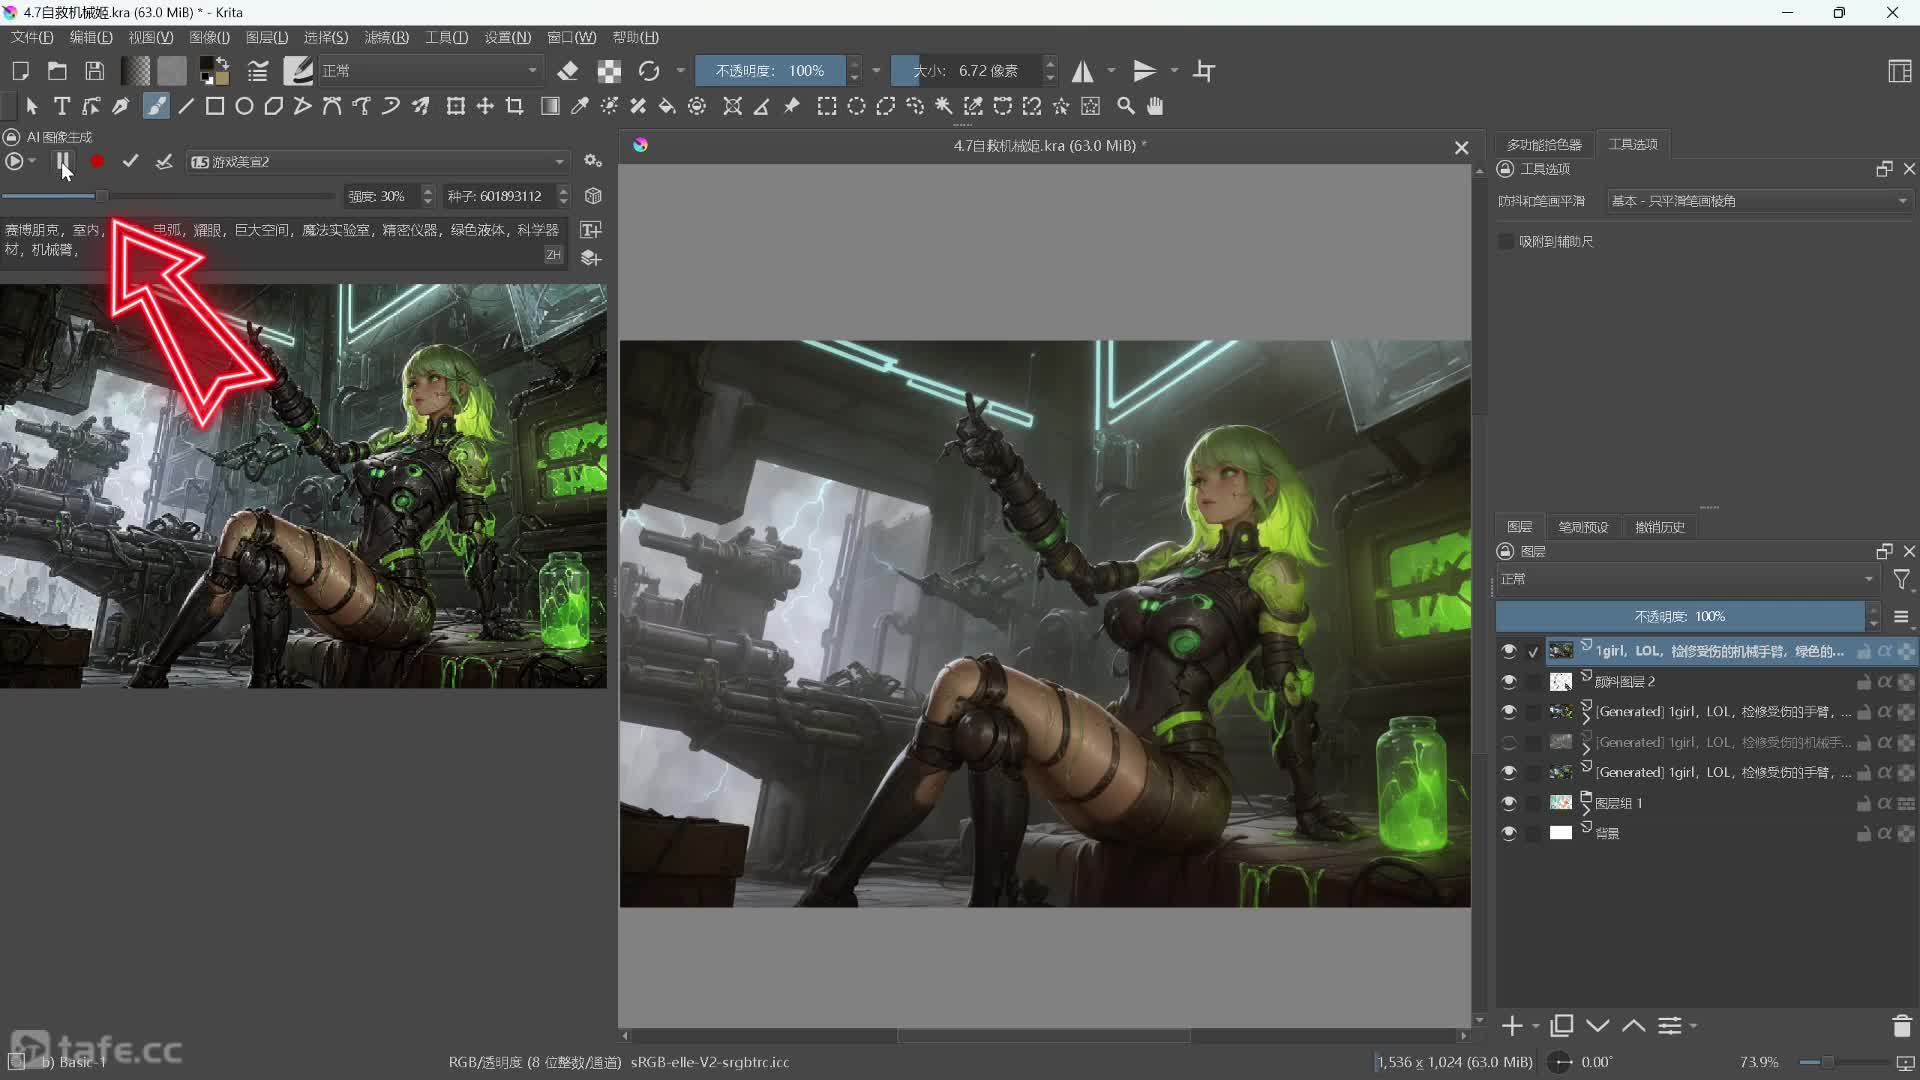Select the Line tool

pyautogui.click(x=186, y=106)
